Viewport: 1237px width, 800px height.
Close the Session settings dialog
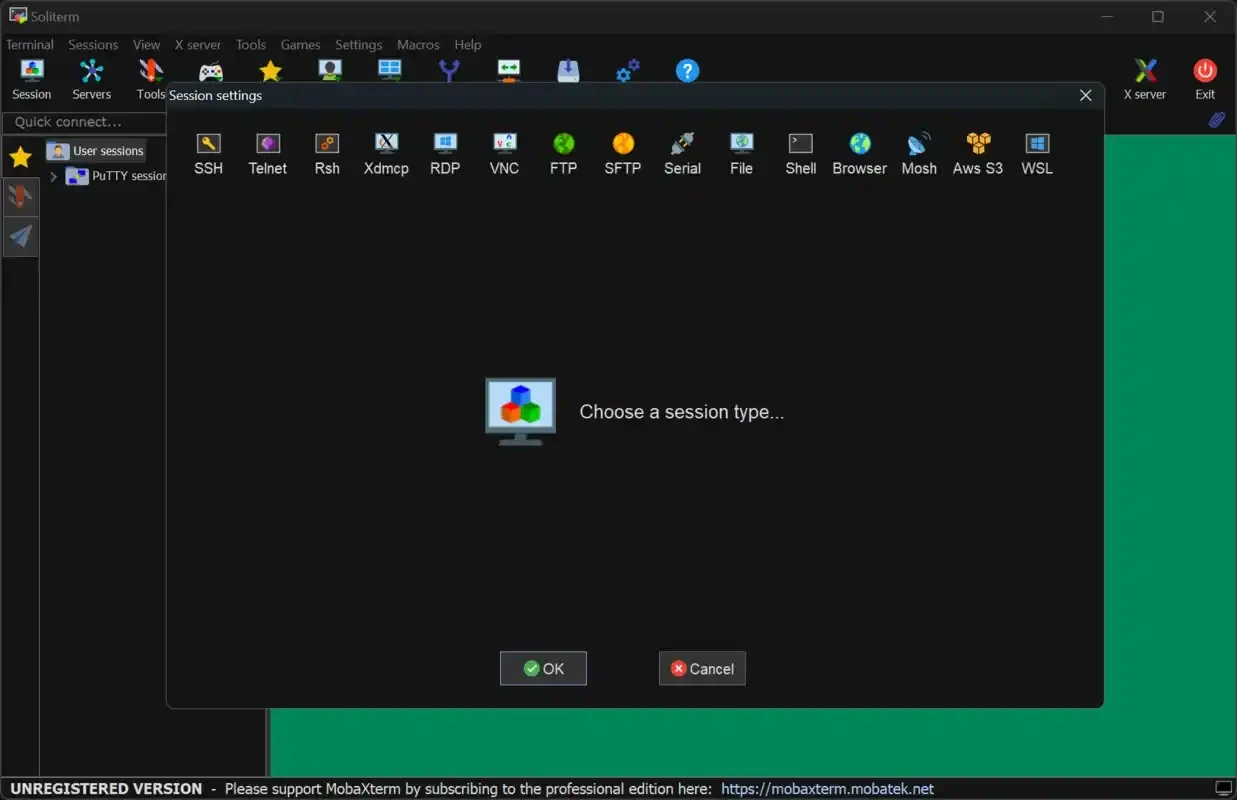click(1086, 96)
